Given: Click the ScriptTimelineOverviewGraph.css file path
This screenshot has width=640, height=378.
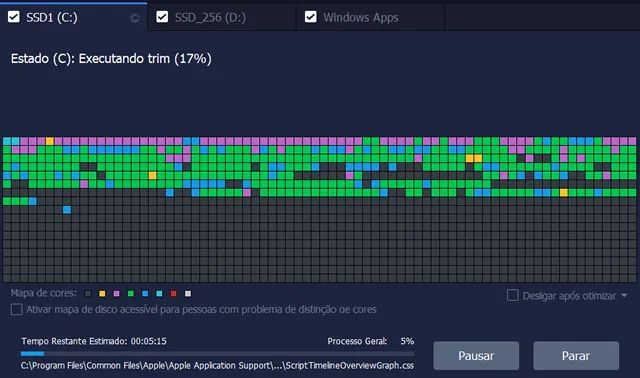Looking at the screenshot, I should pyautogui.click(x=218, y=365).
